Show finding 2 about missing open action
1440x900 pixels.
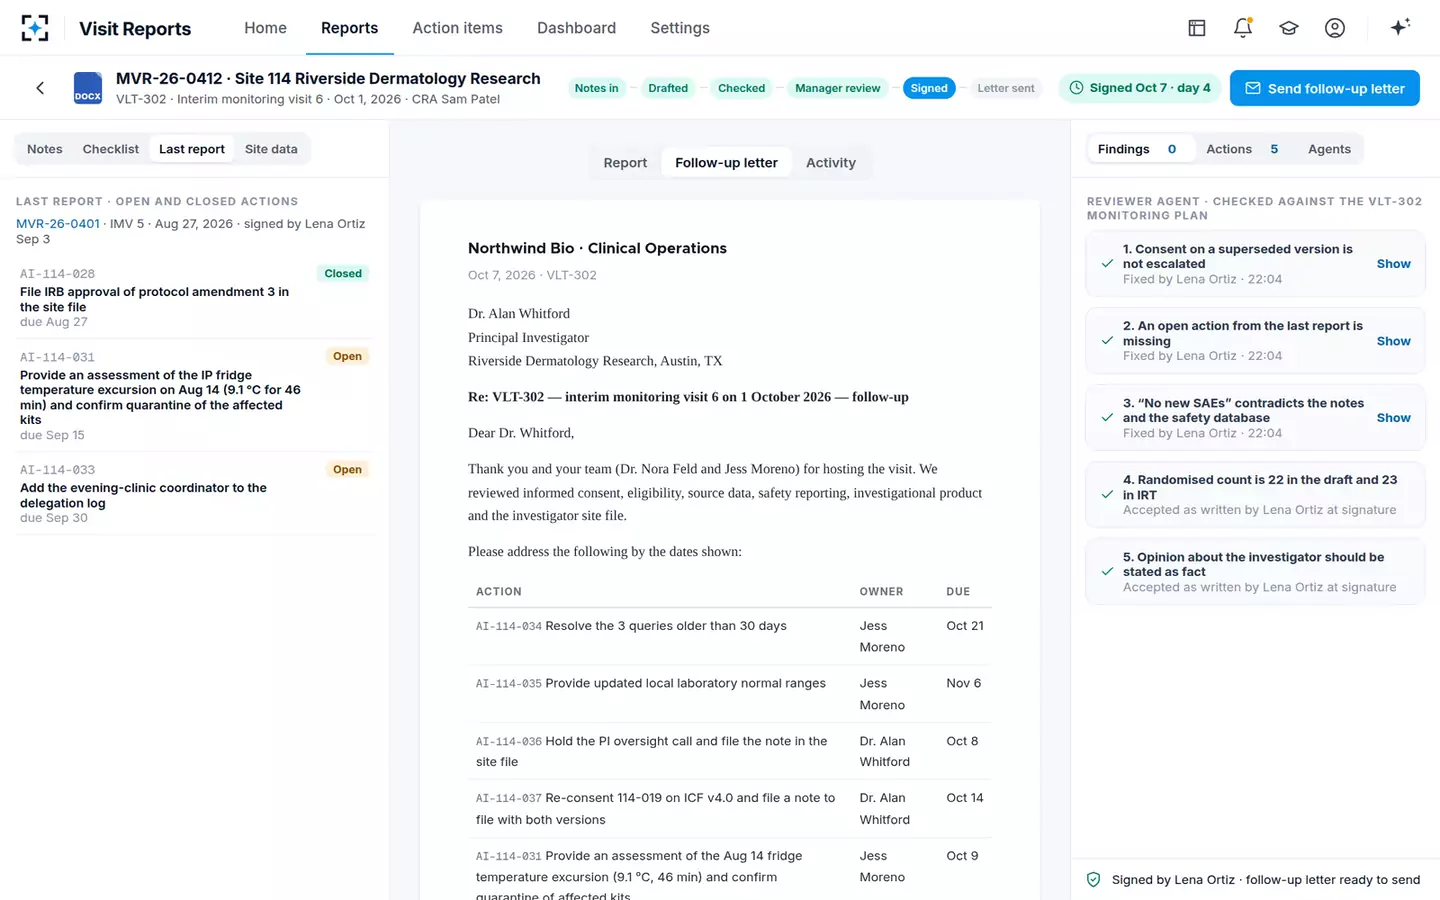pyautogui.click(x=1393, y=341)
